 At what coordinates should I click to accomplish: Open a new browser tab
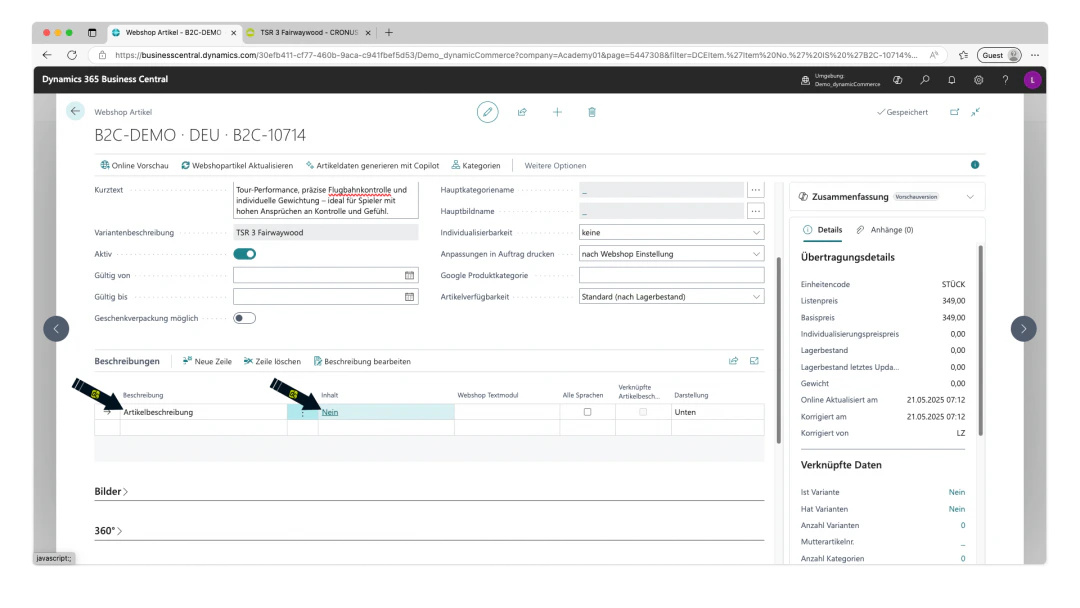389,32
